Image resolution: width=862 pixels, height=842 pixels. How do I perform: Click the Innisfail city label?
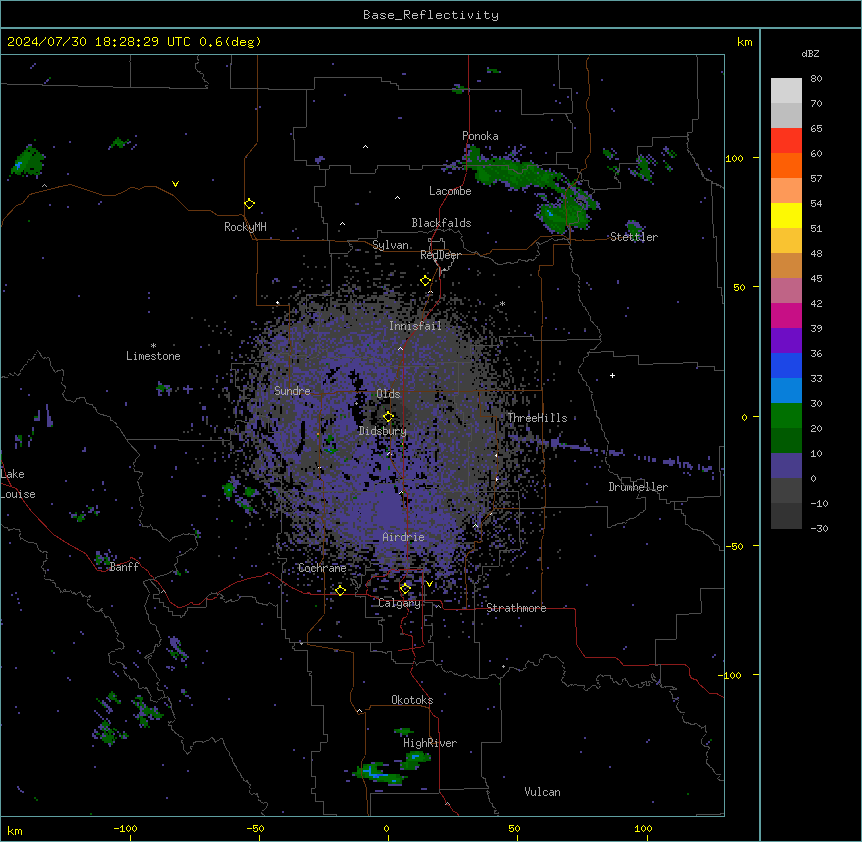click(x=415, y=326)
